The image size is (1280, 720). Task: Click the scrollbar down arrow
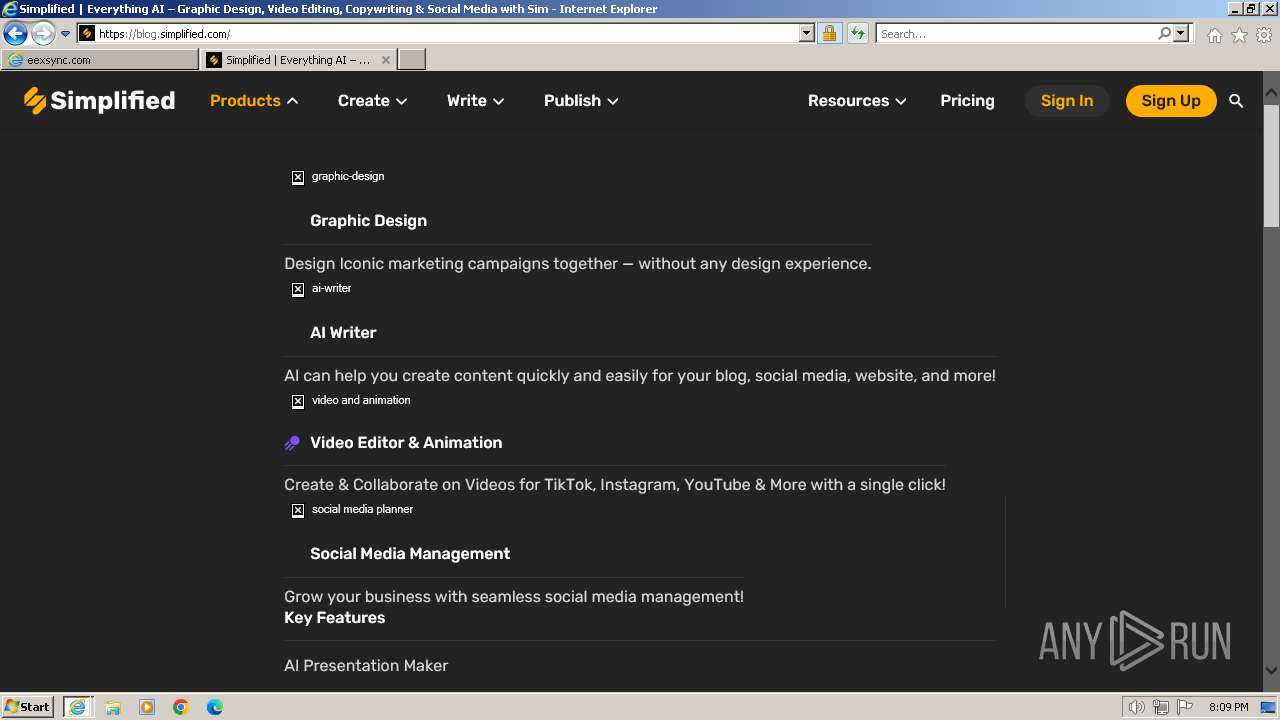pos(1271,671)
